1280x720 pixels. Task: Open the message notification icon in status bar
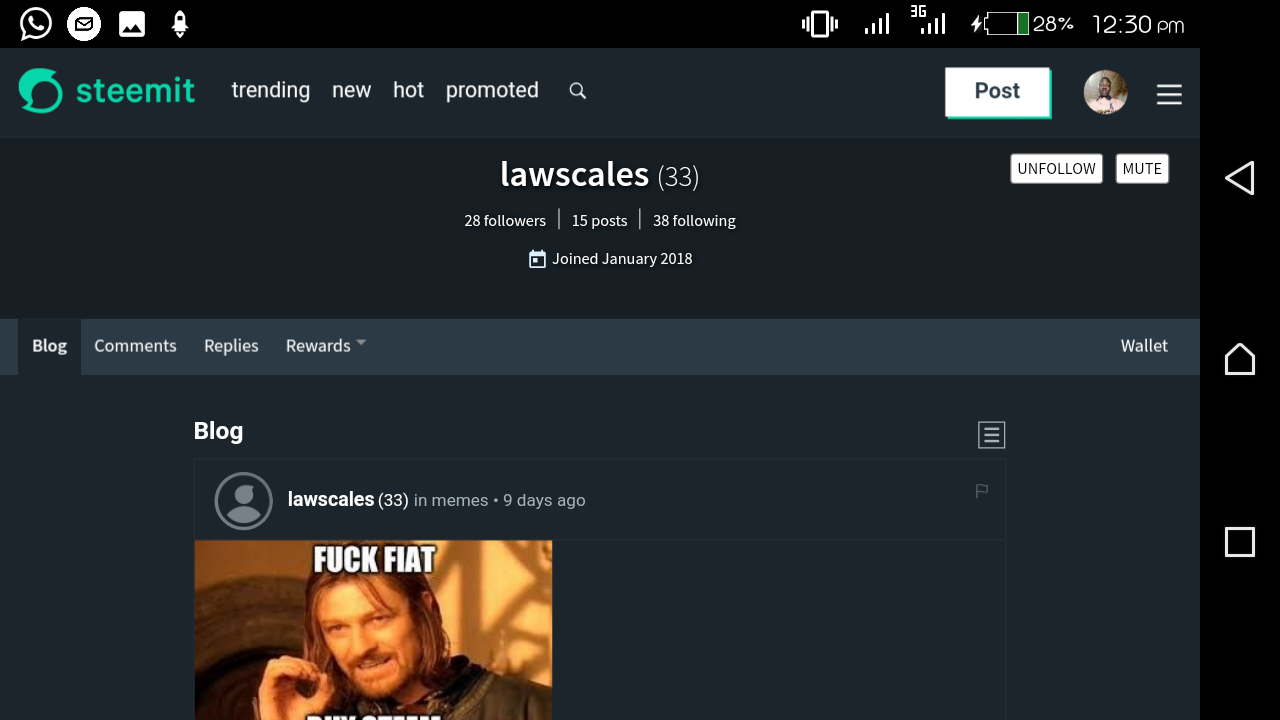(x=84, y=24)
